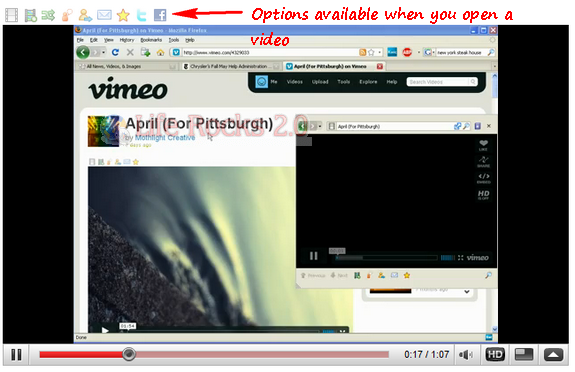The image size is (575, 372).
Task: Switch to 'All News, Videos, & Images' tab
Action: [x=127, y=66]
